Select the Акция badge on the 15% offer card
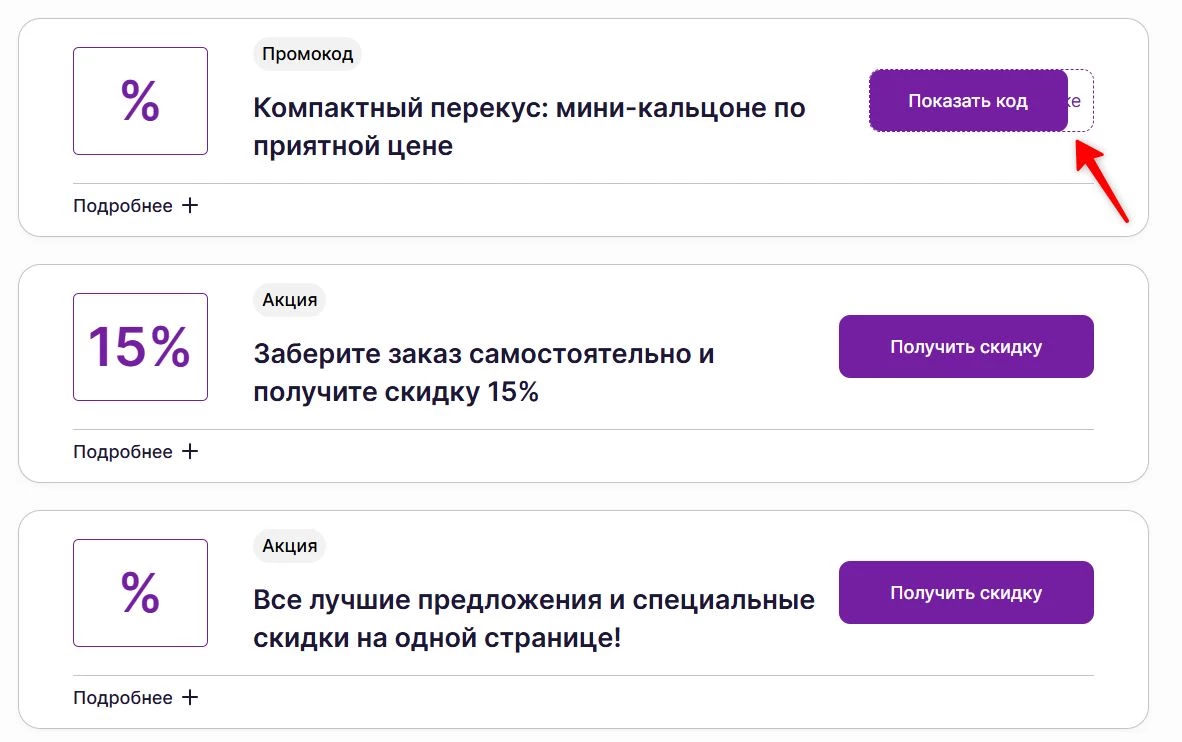The height and width of the screenshot is (742, 1182). coord(289,300)
